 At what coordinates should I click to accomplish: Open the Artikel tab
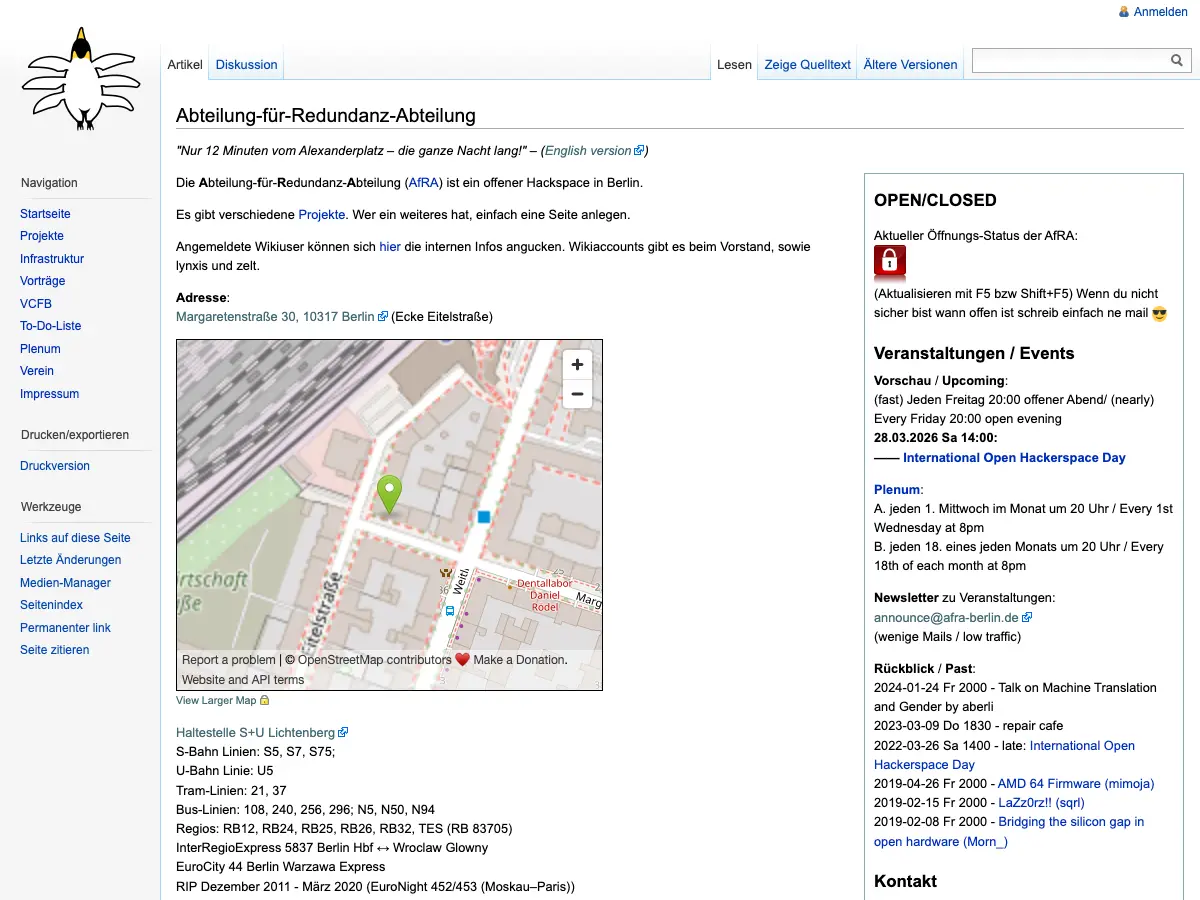(185, 64)
